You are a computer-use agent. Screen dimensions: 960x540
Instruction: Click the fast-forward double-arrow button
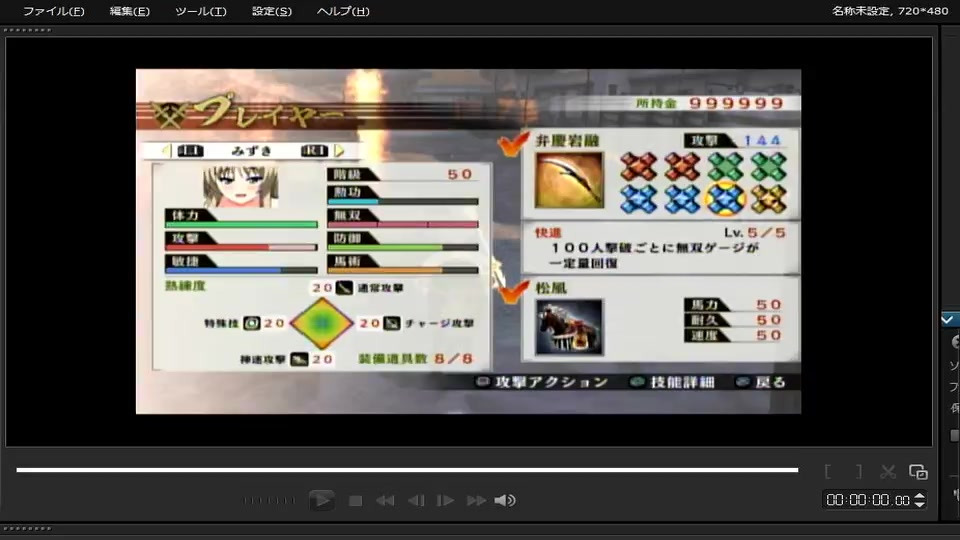(x=476, y=501)
